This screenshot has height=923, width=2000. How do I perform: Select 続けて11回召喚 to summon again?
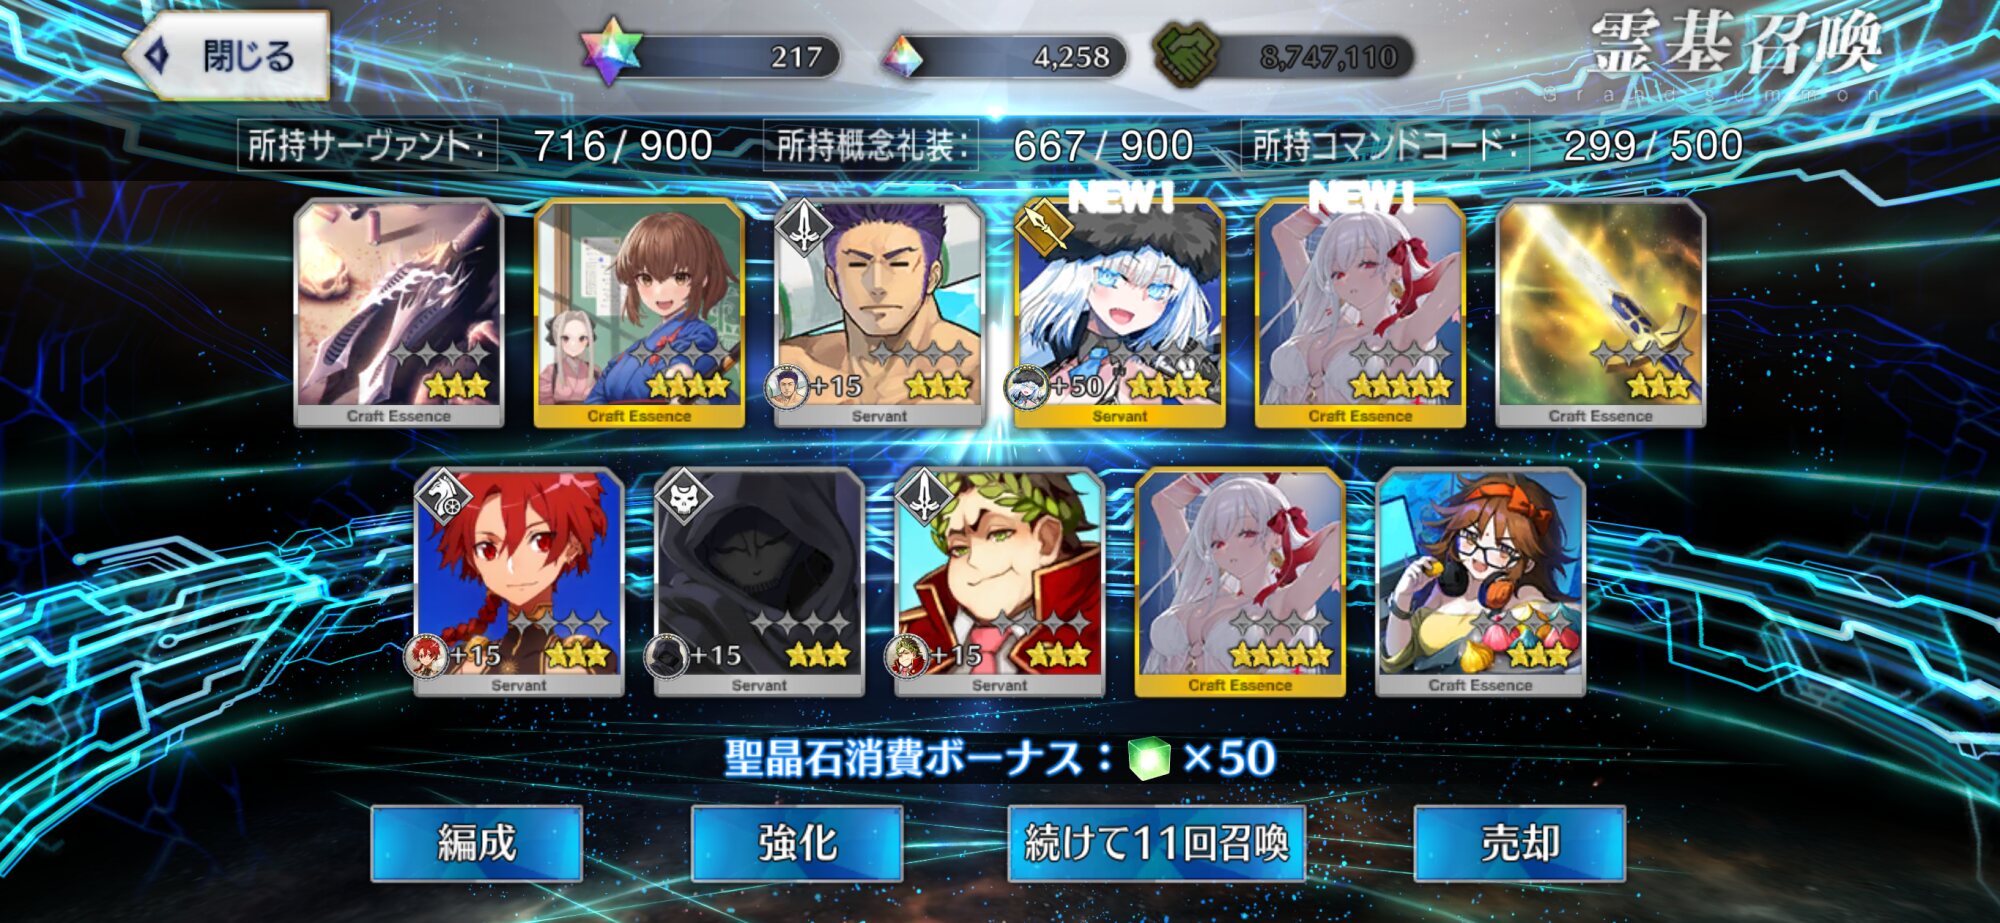(x=1157, y=843)
